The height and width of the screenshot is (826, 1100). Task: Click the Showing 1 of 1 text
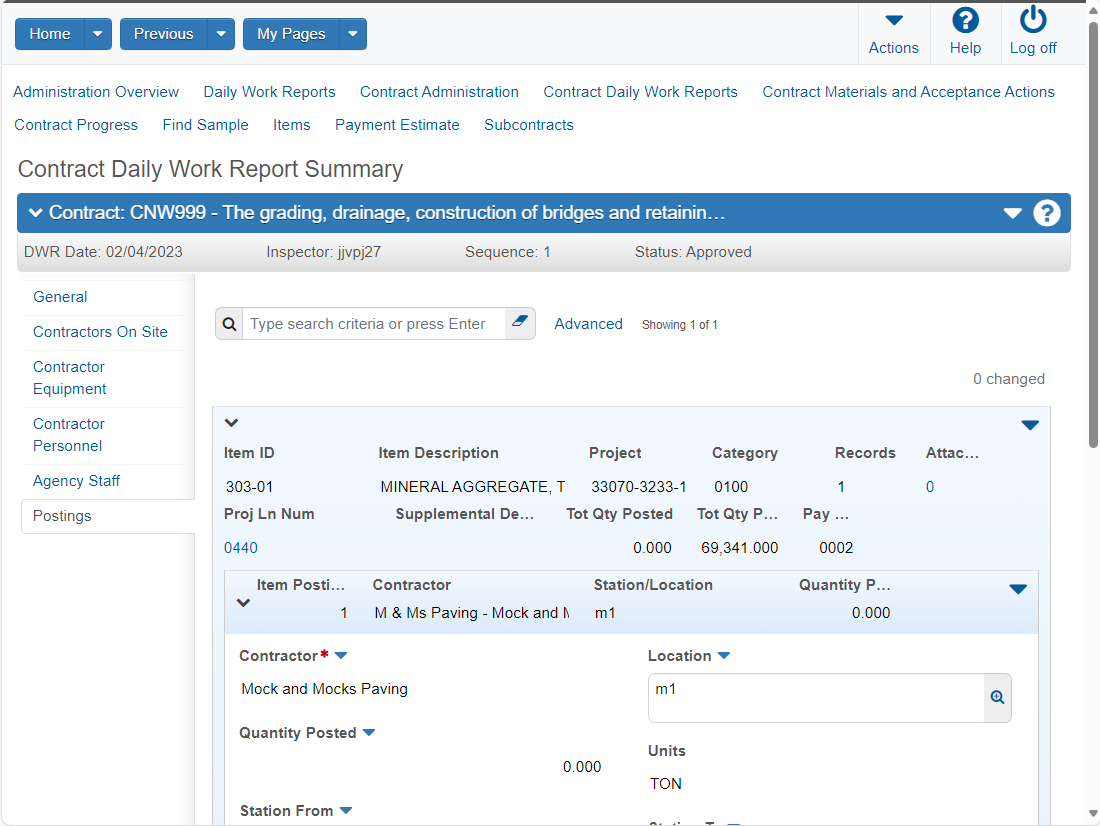(680, 325)
